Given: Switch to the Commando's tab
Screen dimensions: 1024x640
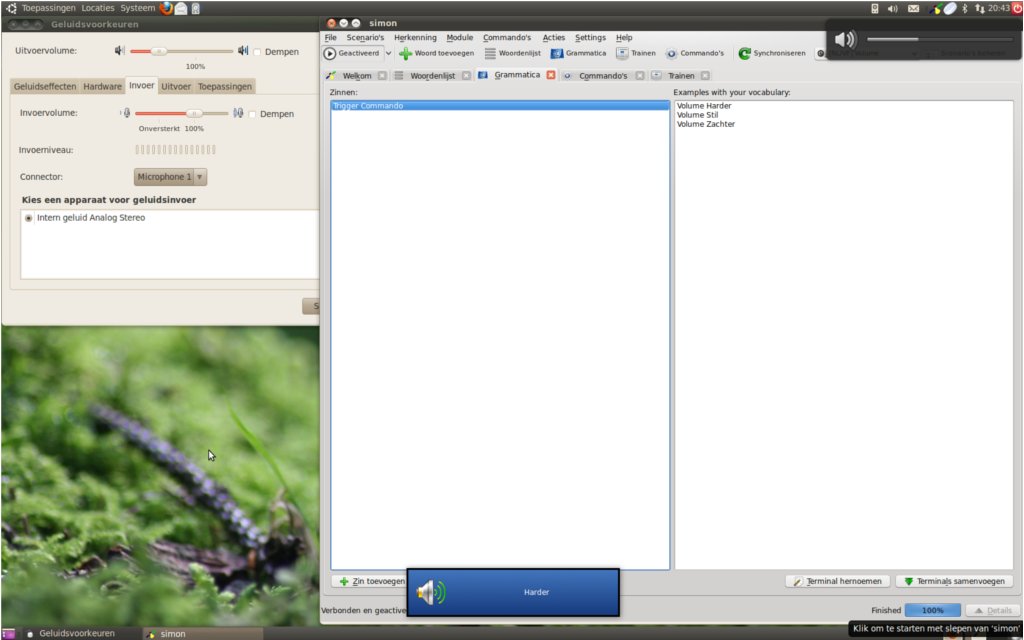Looking at the screenshot, I should [603, 76].
